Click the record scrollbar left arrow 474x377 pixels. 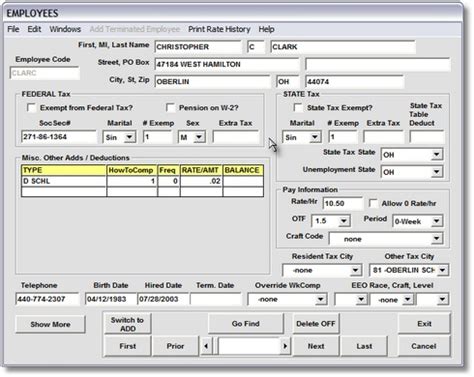[206, 346]
